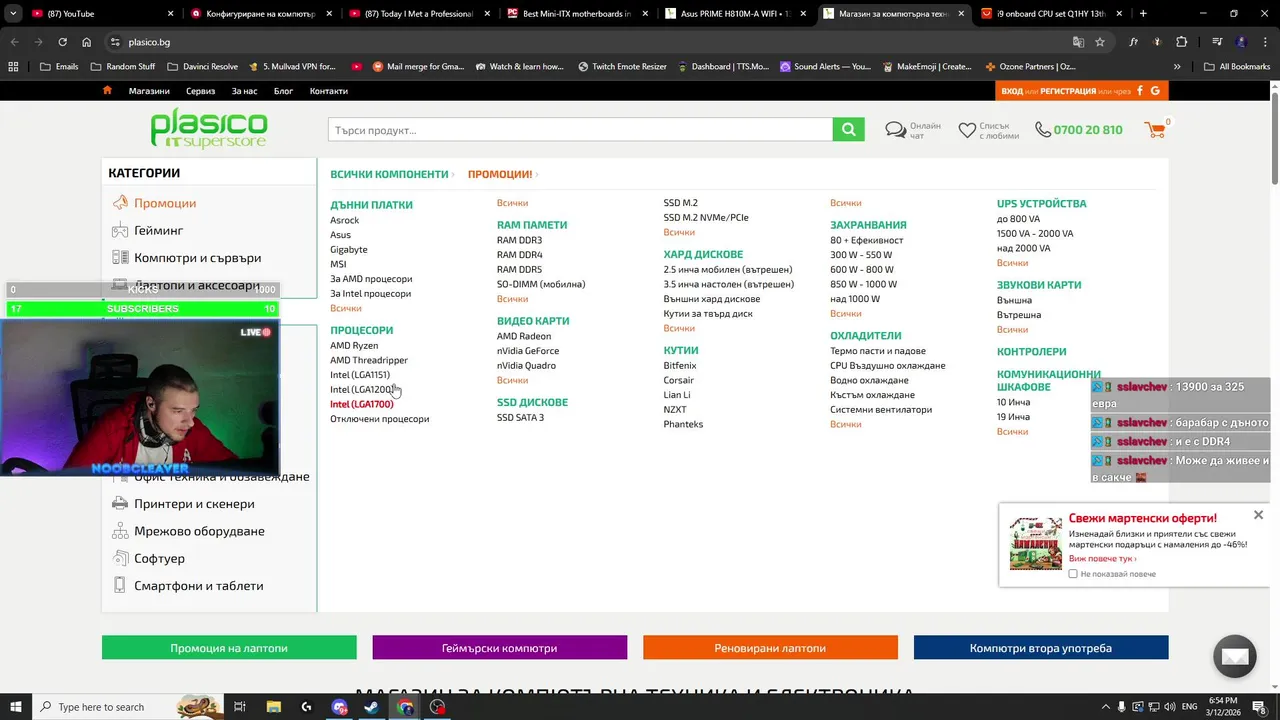Viewport: 1280px width, 720px height.
Task: Open the Chrome extensions puzzle icon
Action: pos(1182,42)
